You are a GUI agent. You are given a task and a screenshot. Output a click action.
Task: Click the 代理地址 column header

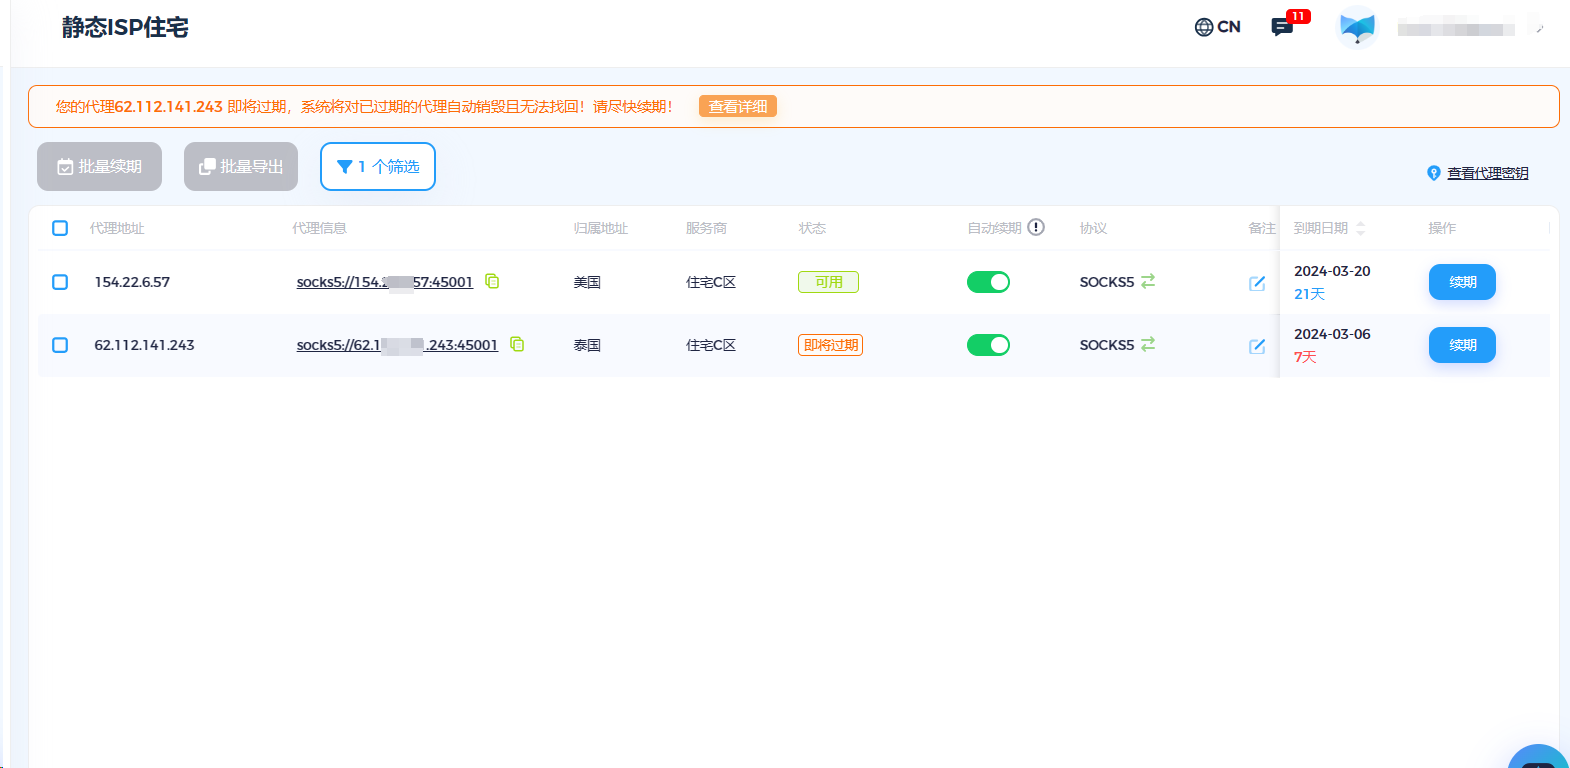coord(117,228)
